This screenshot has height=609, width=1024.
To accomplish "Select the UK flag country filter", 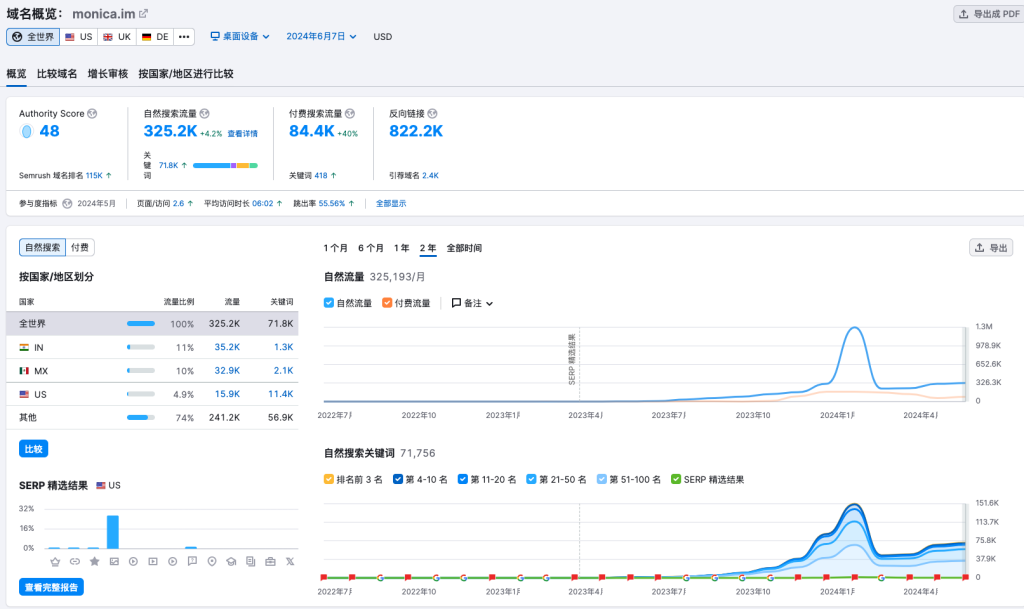I will 117,37.
